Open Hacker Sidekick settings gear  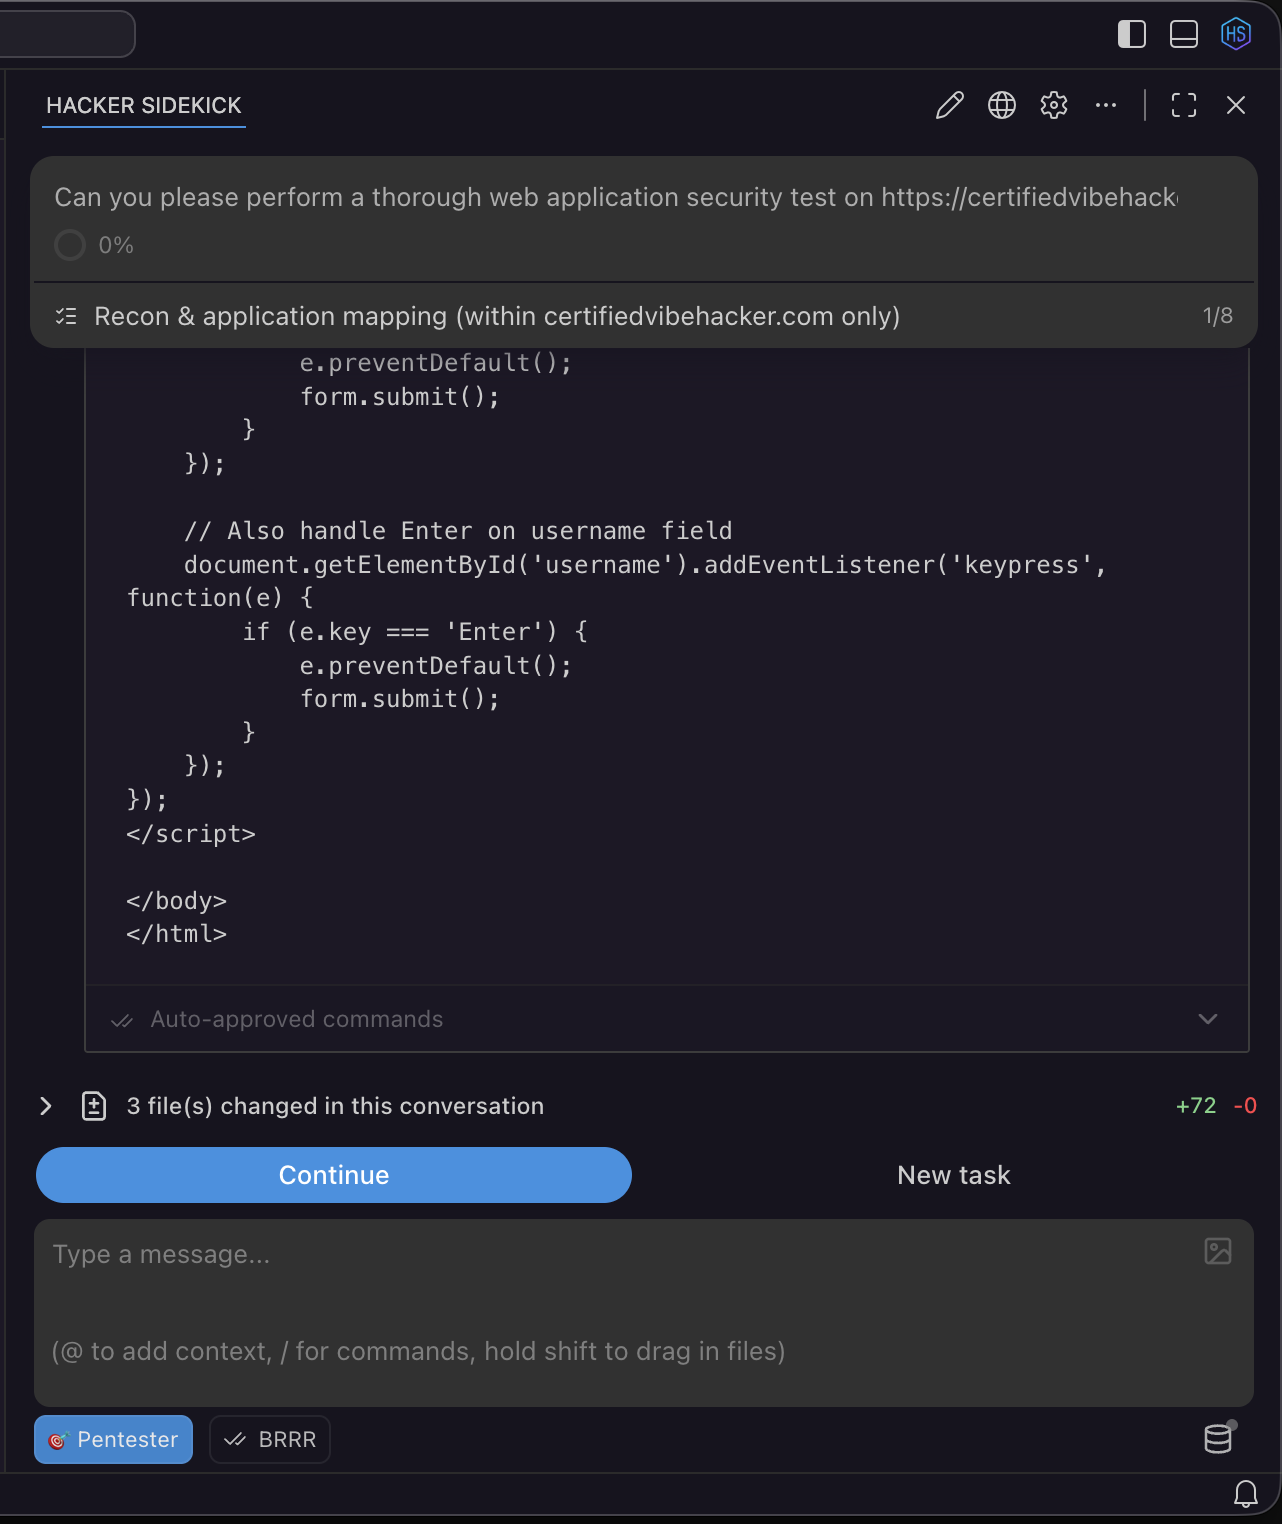(1054, 105)
